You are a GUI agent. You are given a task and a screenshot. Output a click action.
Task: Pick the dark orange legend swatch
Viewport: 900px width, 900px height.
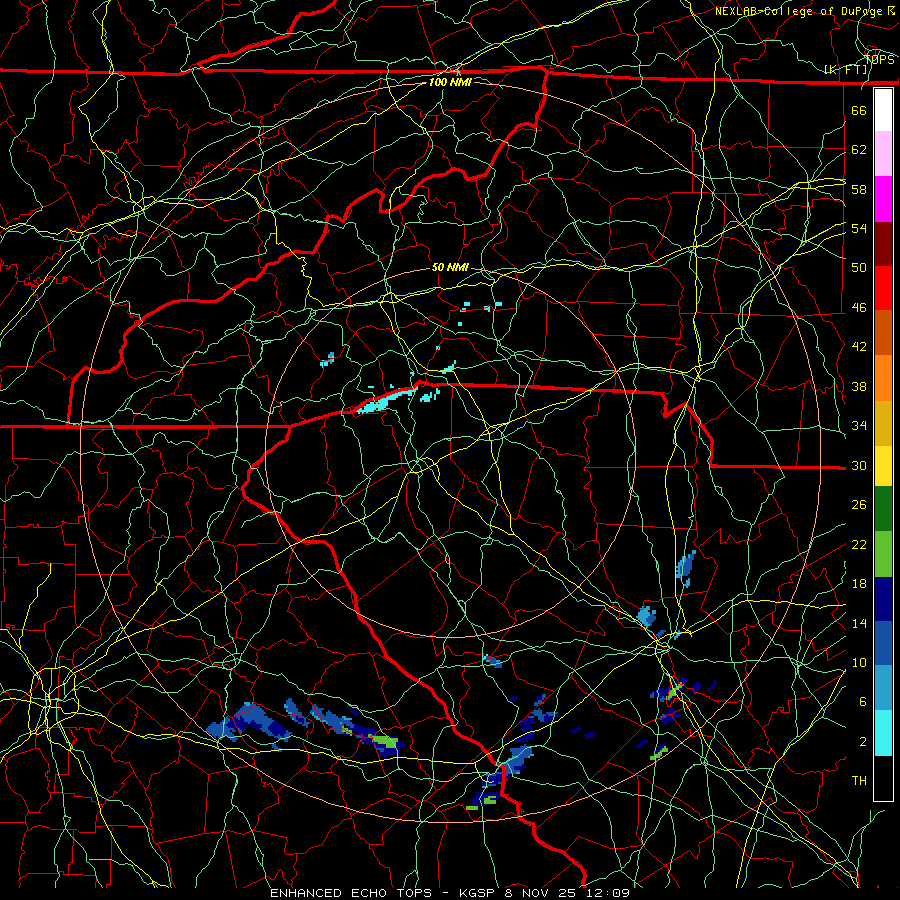883,333
